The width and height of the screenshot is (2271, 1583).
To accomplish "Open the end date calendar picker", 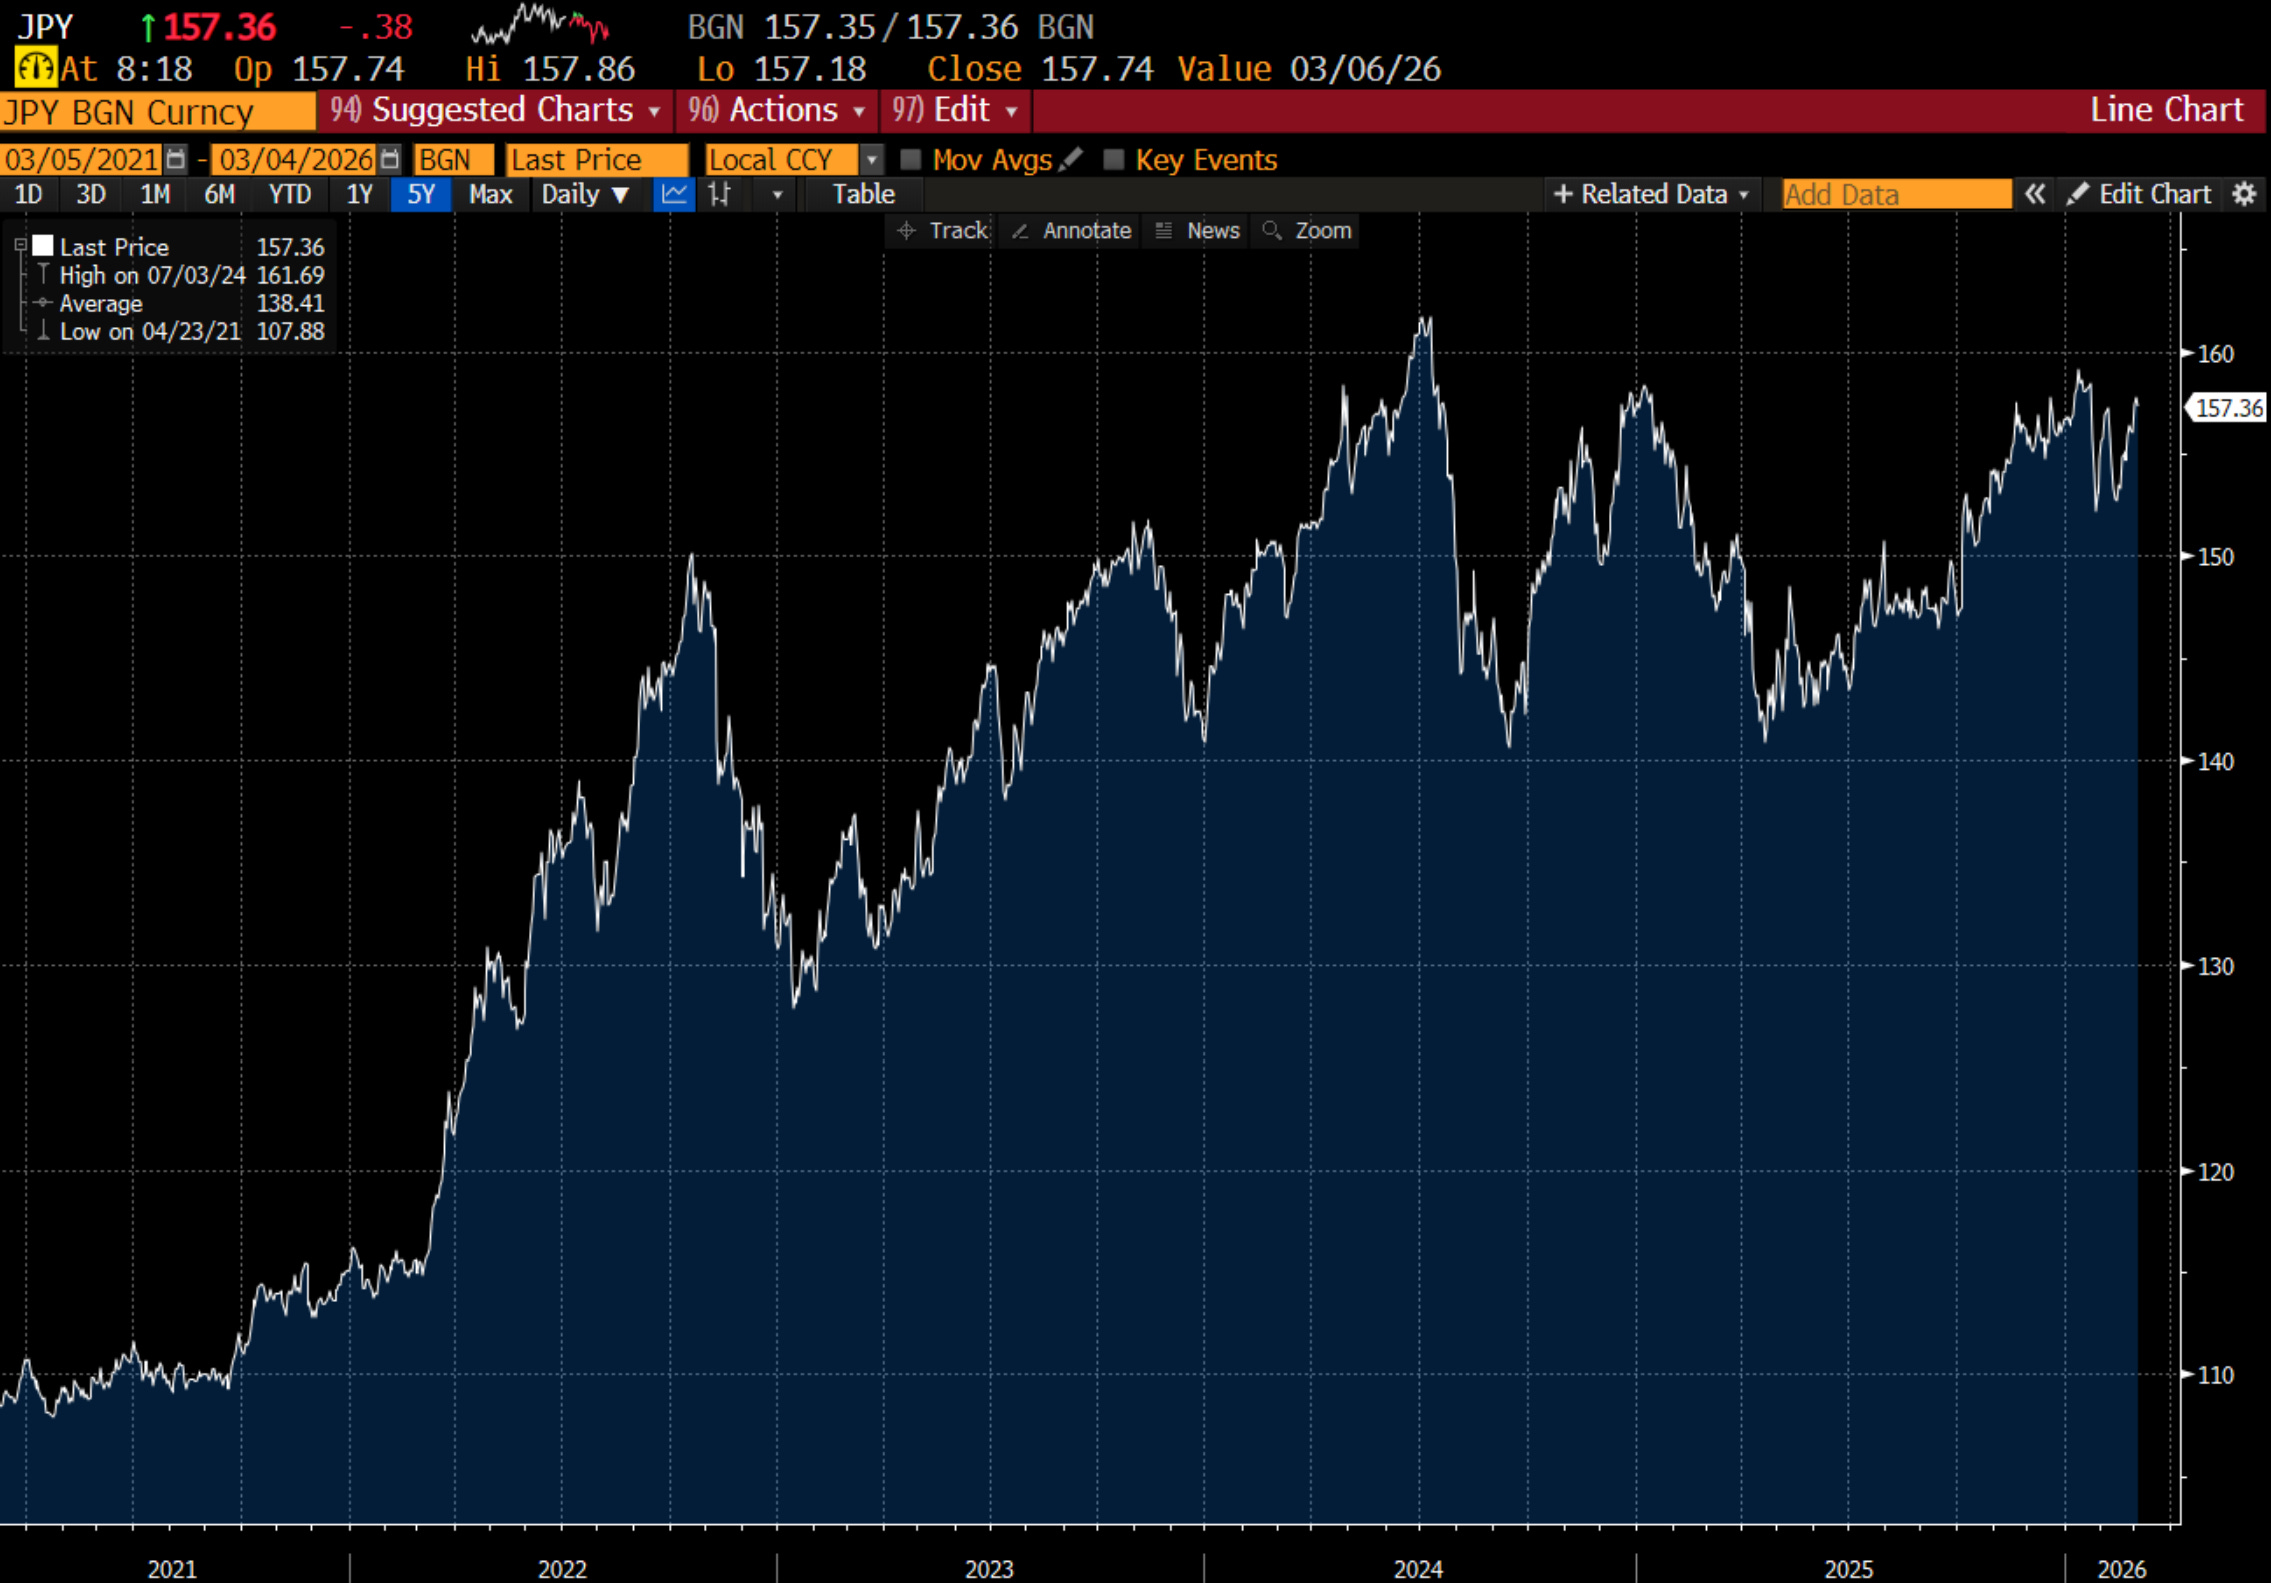I will tap(390, 159).
